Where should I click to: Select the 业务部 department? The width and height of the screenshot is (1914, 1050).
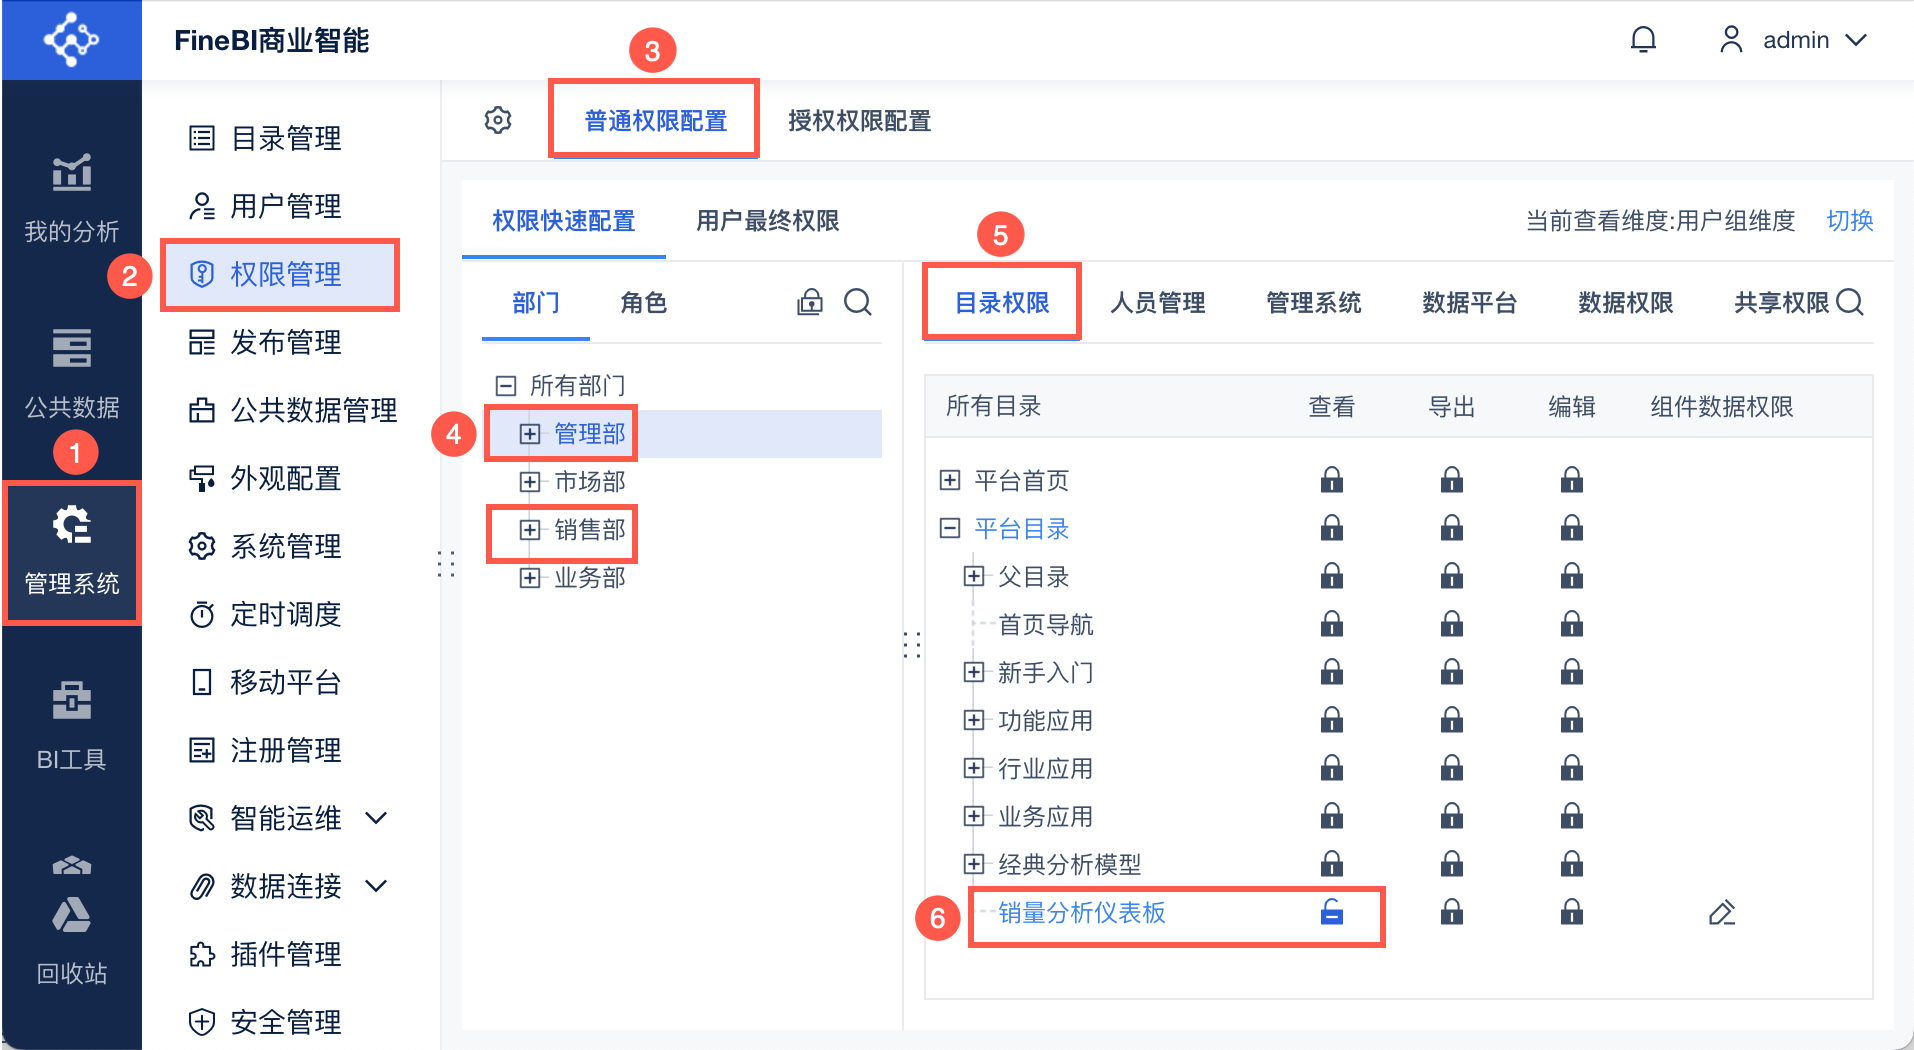[x=589, y=578]
